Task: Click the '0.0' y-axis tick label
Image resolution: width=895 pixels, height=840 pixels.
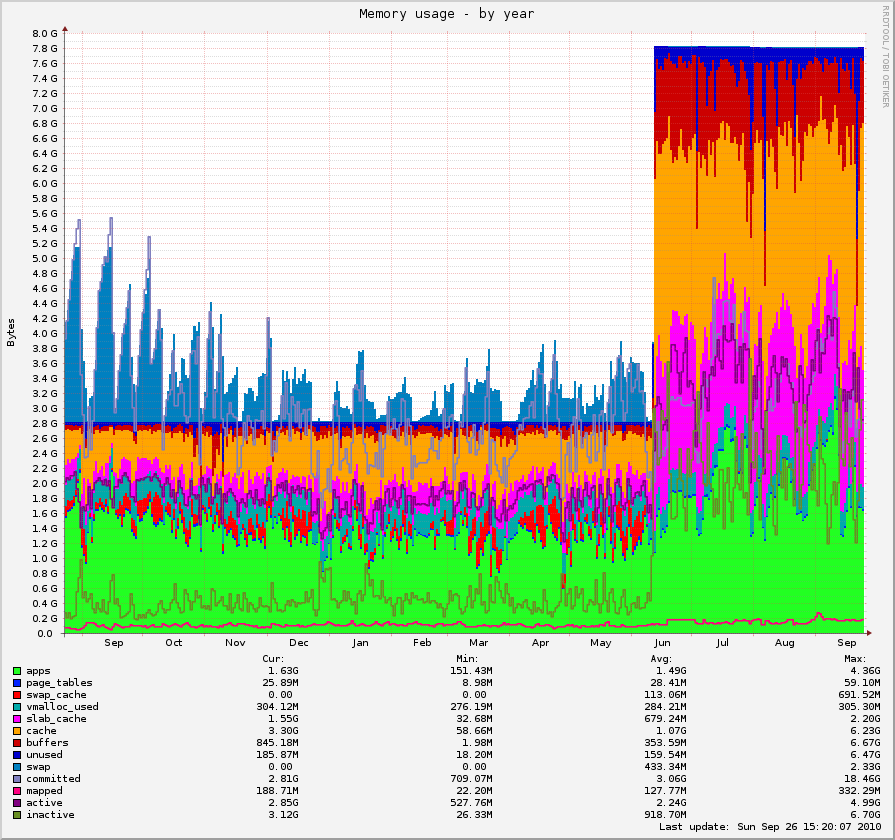Action: [45, 634]
